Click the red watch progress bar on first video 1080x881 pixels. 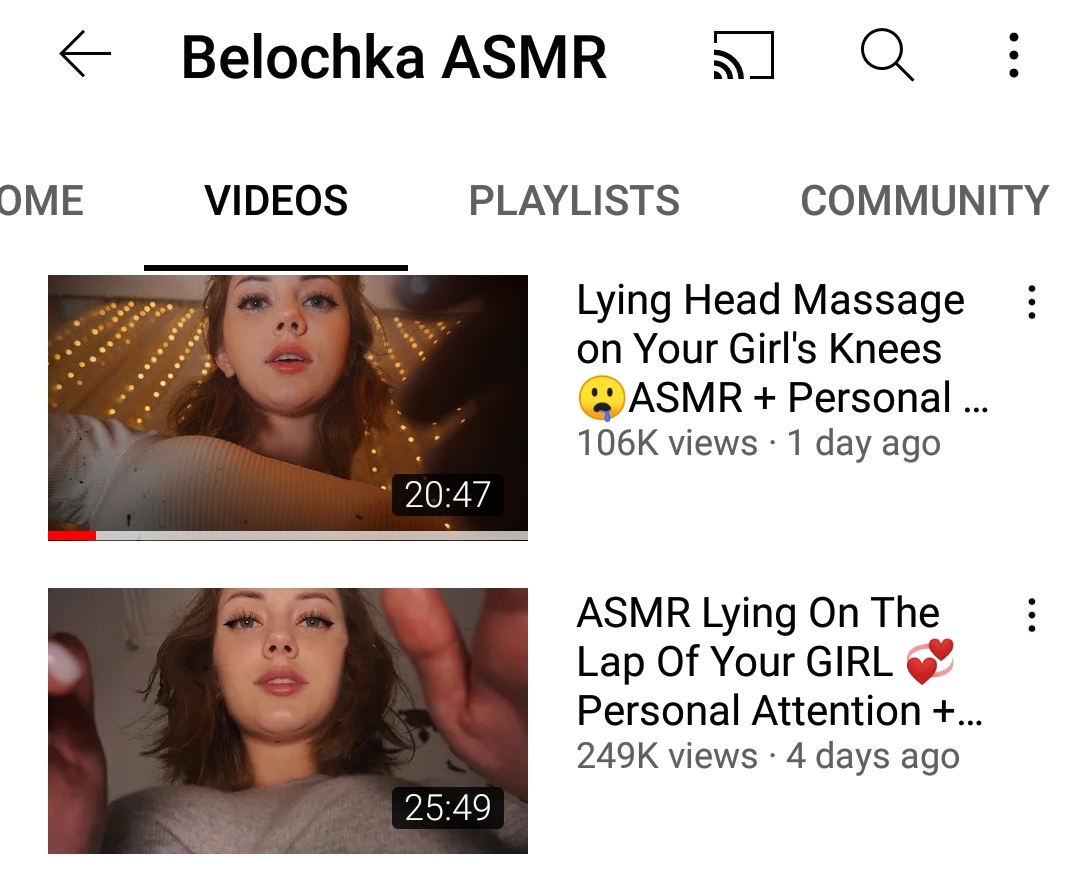coord(72,535)
